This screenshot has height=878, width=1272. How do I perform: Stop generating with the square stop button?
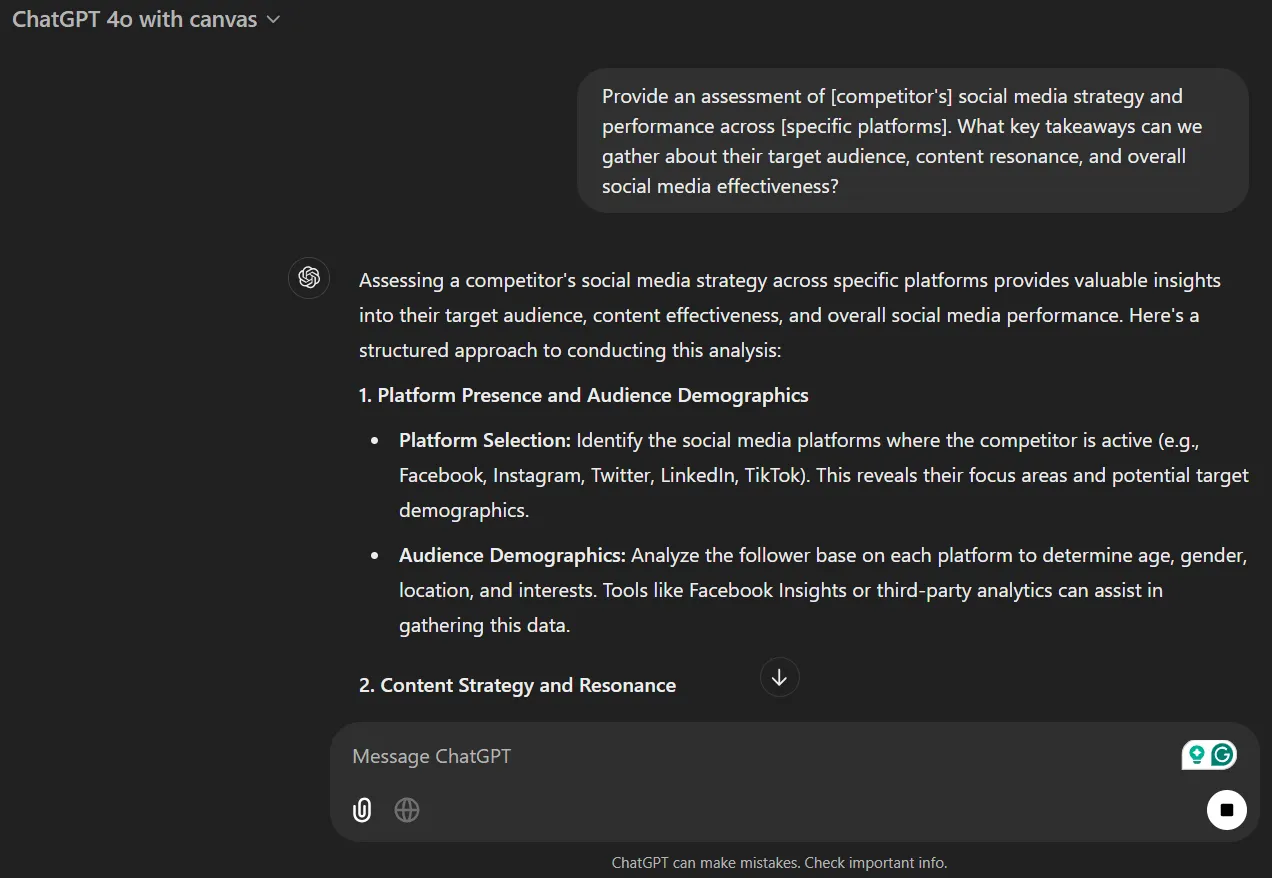point(1227,810)
